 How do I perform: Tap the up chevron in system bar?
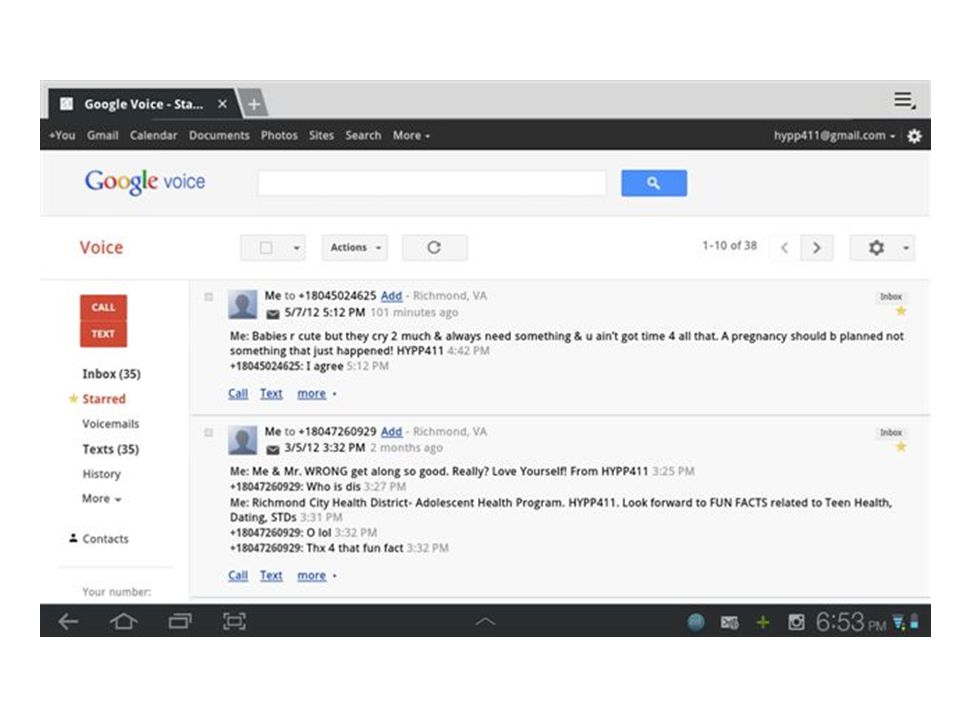pos(485,622)
